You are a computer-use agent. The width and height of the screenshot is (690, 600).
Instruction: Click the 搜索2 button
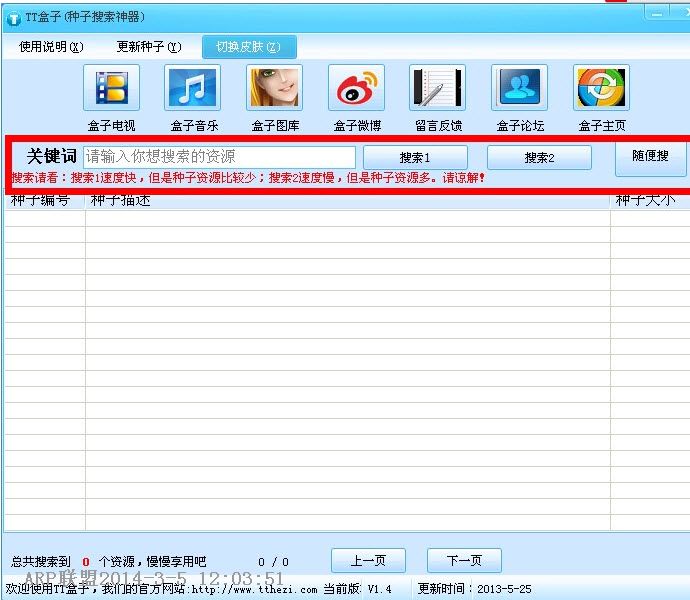[539, 157]
